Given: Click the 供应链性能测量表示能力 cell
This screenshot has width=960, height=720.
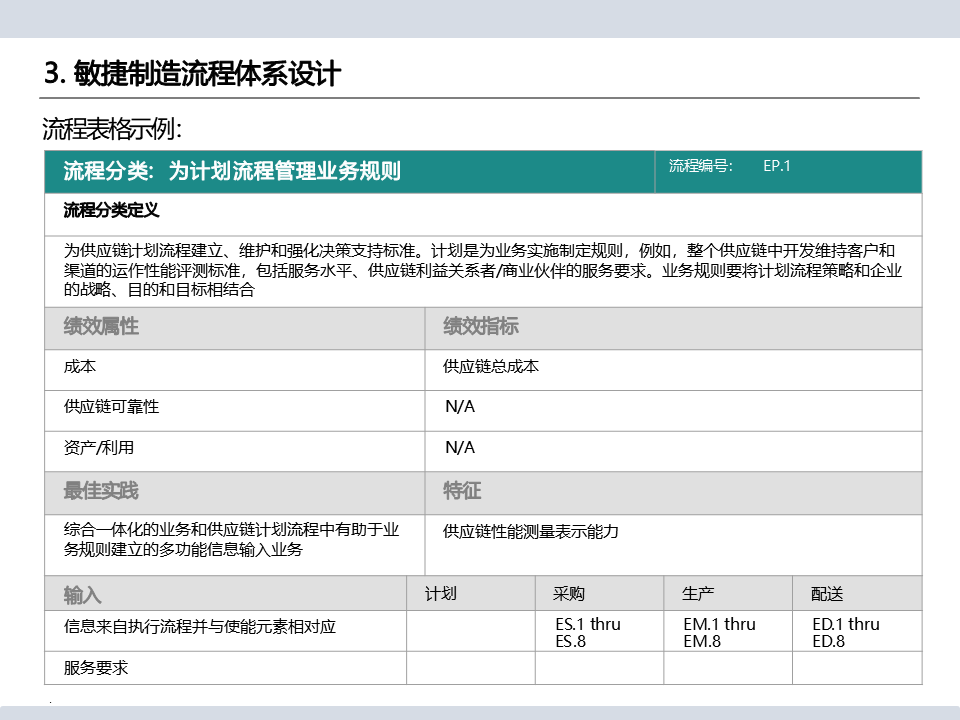Looking at the screenshot, I should tap(673, 545).
